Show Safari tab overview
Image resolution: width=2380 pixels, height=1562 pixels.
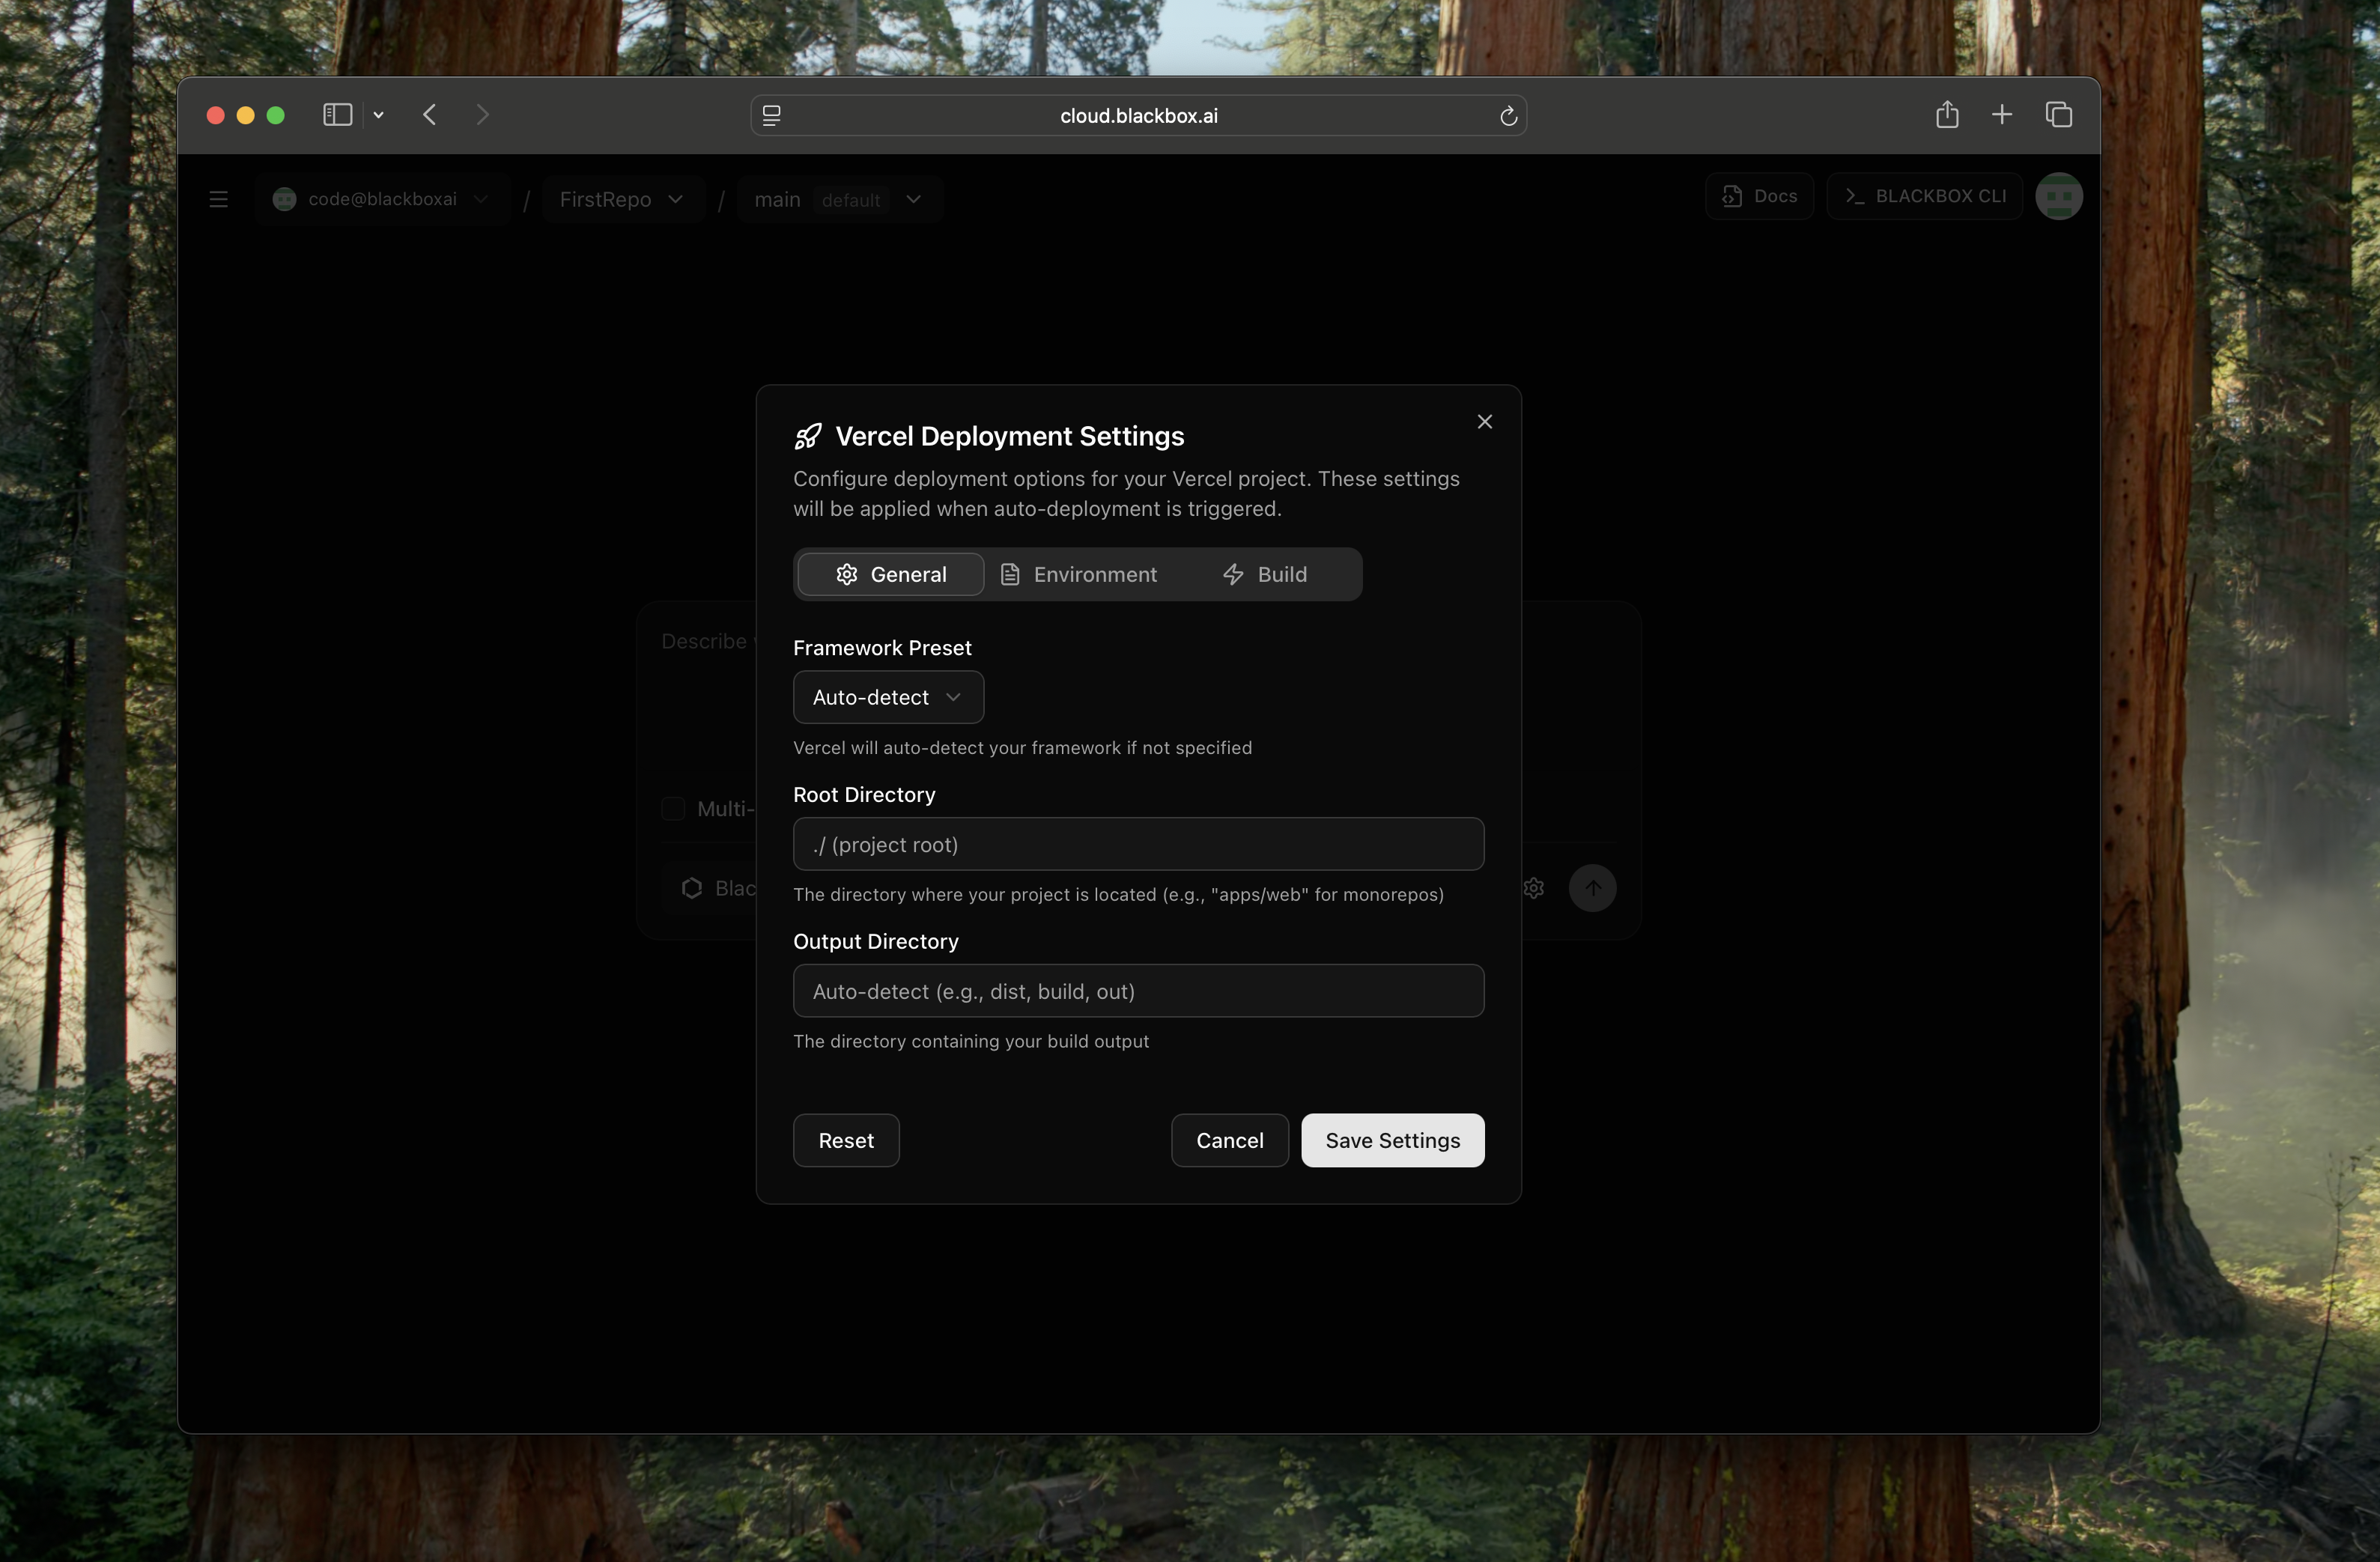2058,115
